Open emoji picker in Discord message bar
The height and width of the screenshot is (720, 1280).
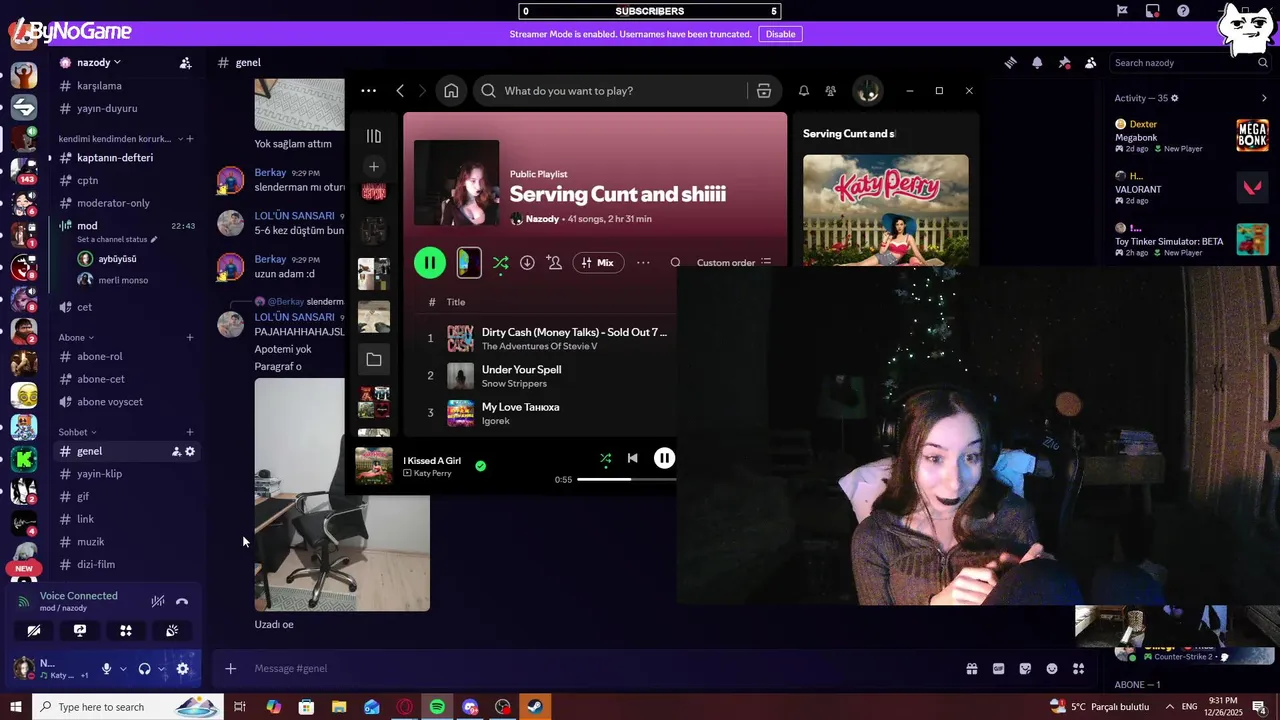[1052, 669]
